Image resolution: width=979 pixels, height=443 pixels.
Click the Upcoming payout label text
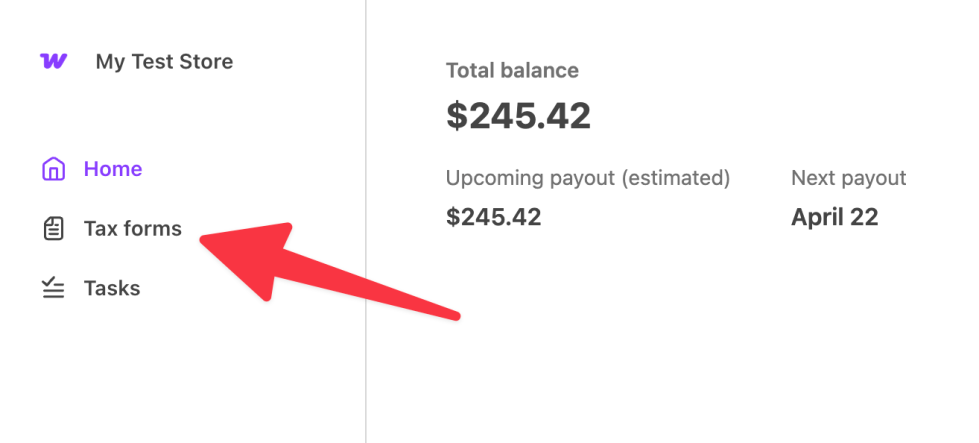(529, 178)
